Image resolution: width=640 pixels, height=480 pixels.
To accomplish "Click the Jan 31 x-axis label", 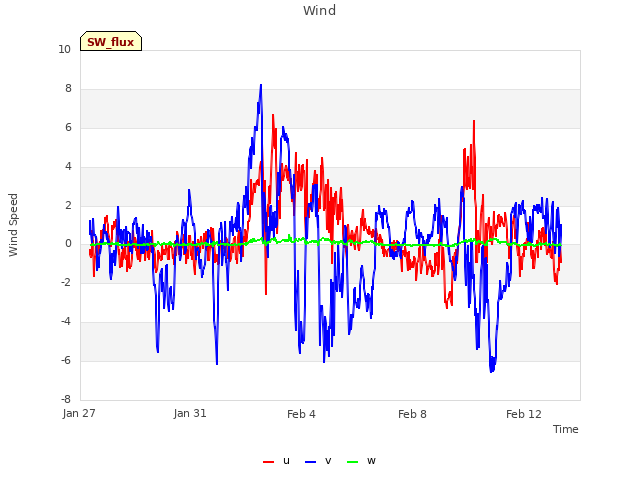I will [190, 413].
